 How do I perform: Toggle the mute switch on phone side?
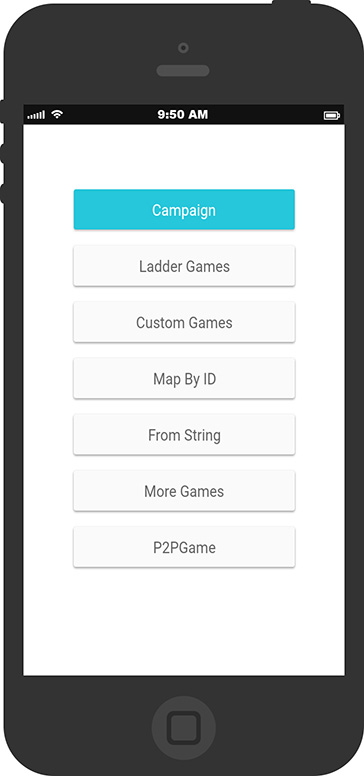coord(2,112)
